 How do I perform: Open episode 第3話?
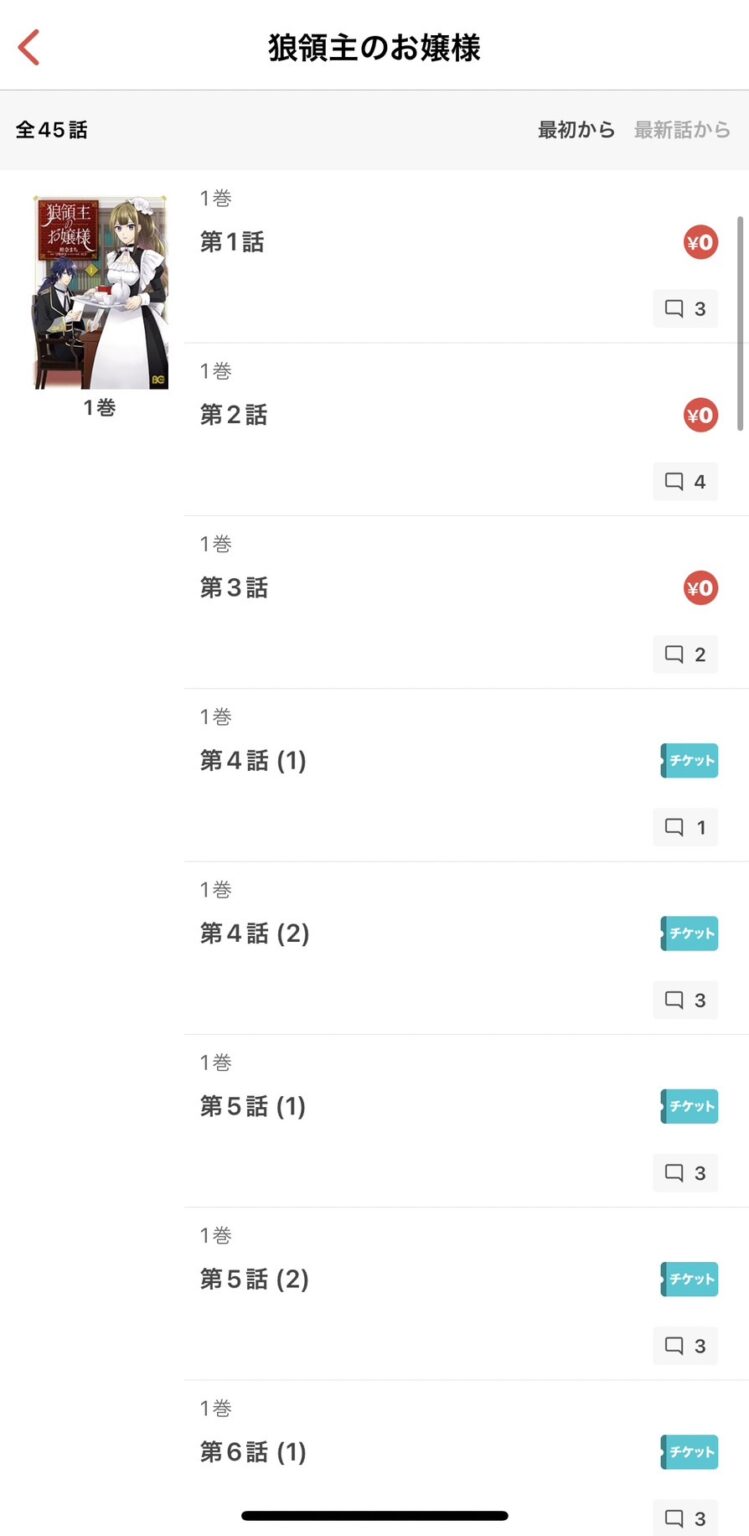[x=234, y=588]
